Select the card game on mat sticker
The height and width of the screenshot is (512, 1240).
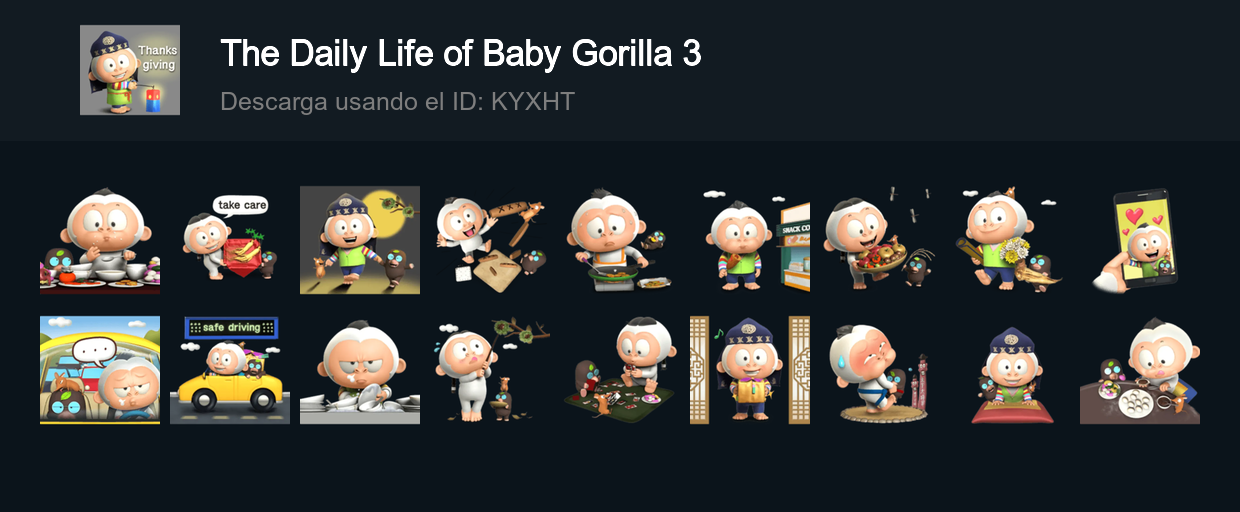coord(620,370)
